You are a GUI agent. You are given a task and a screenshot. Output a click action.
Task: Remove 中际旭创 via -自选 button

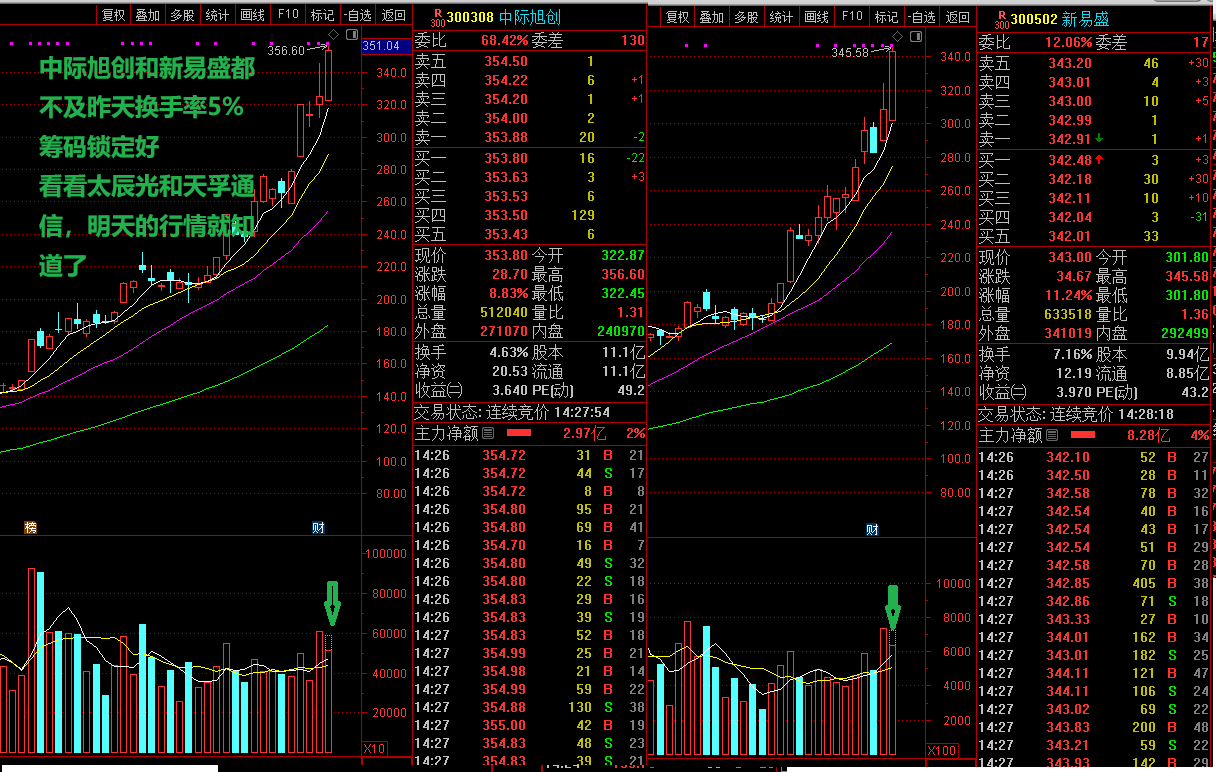pyautogui.click(x=359, y=15)
